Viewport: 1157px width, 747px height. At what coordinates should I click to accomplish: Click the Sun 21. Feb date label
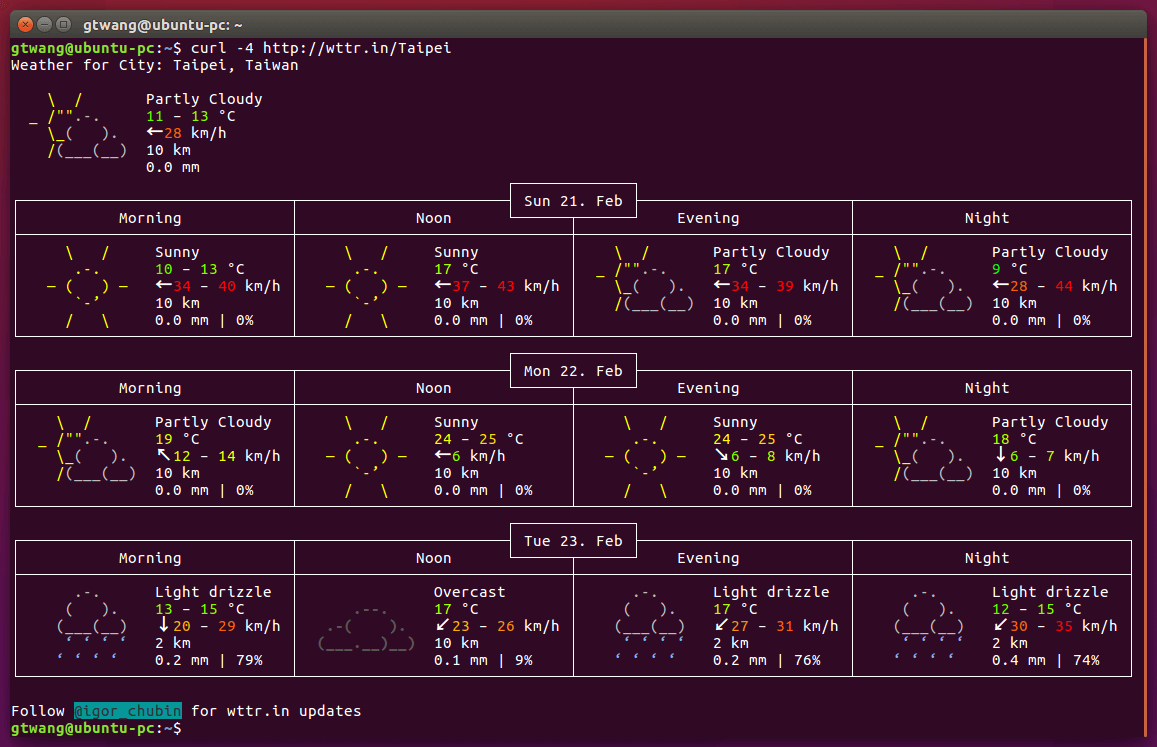[x=573, y=201]
